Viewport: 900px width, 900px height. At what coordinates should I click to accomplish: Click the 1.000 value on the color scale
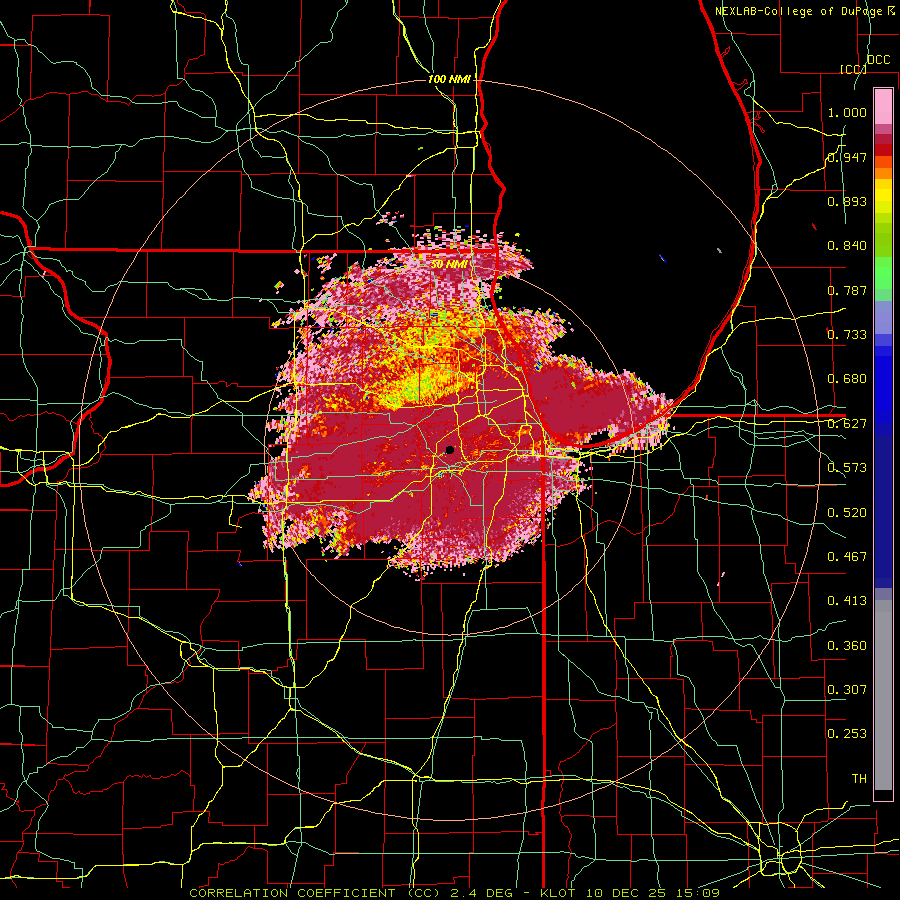coord(847,112)
